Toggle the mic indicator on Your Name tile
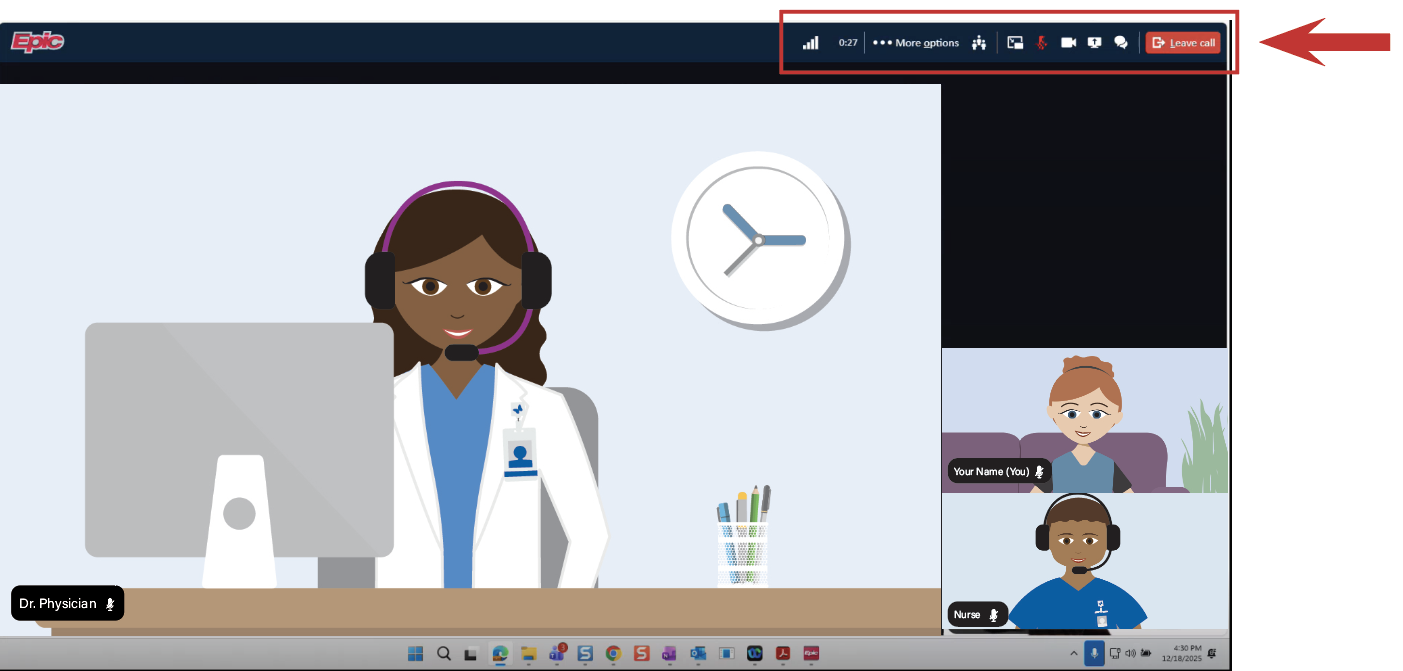Viewport: 1403px width, 671px height. (x=1039, y=471)
